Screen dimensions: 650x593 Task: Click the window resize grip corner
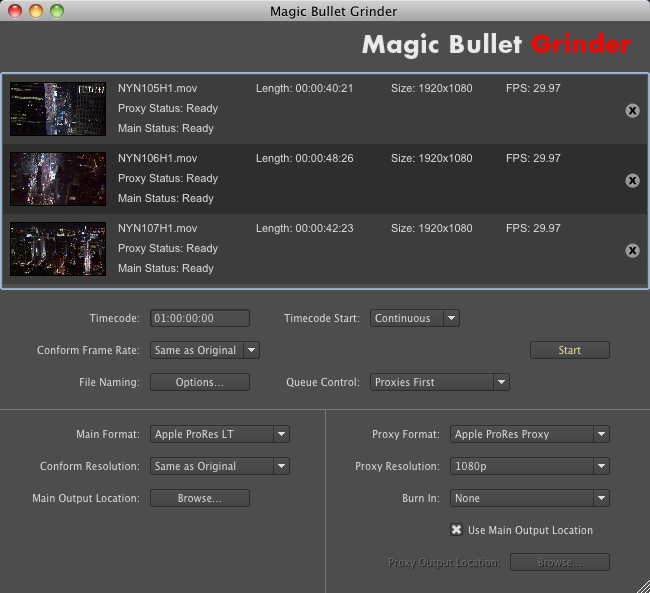pyautogui.click(x=643, y=586)
